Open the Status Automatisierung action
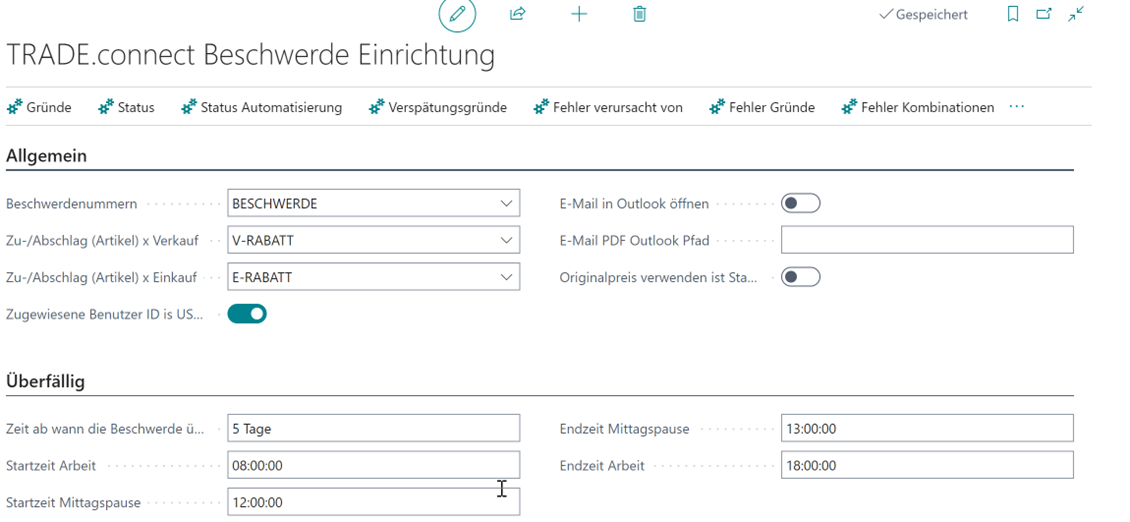This screenshot has width=1130, height=522. [x=262, y=107]
